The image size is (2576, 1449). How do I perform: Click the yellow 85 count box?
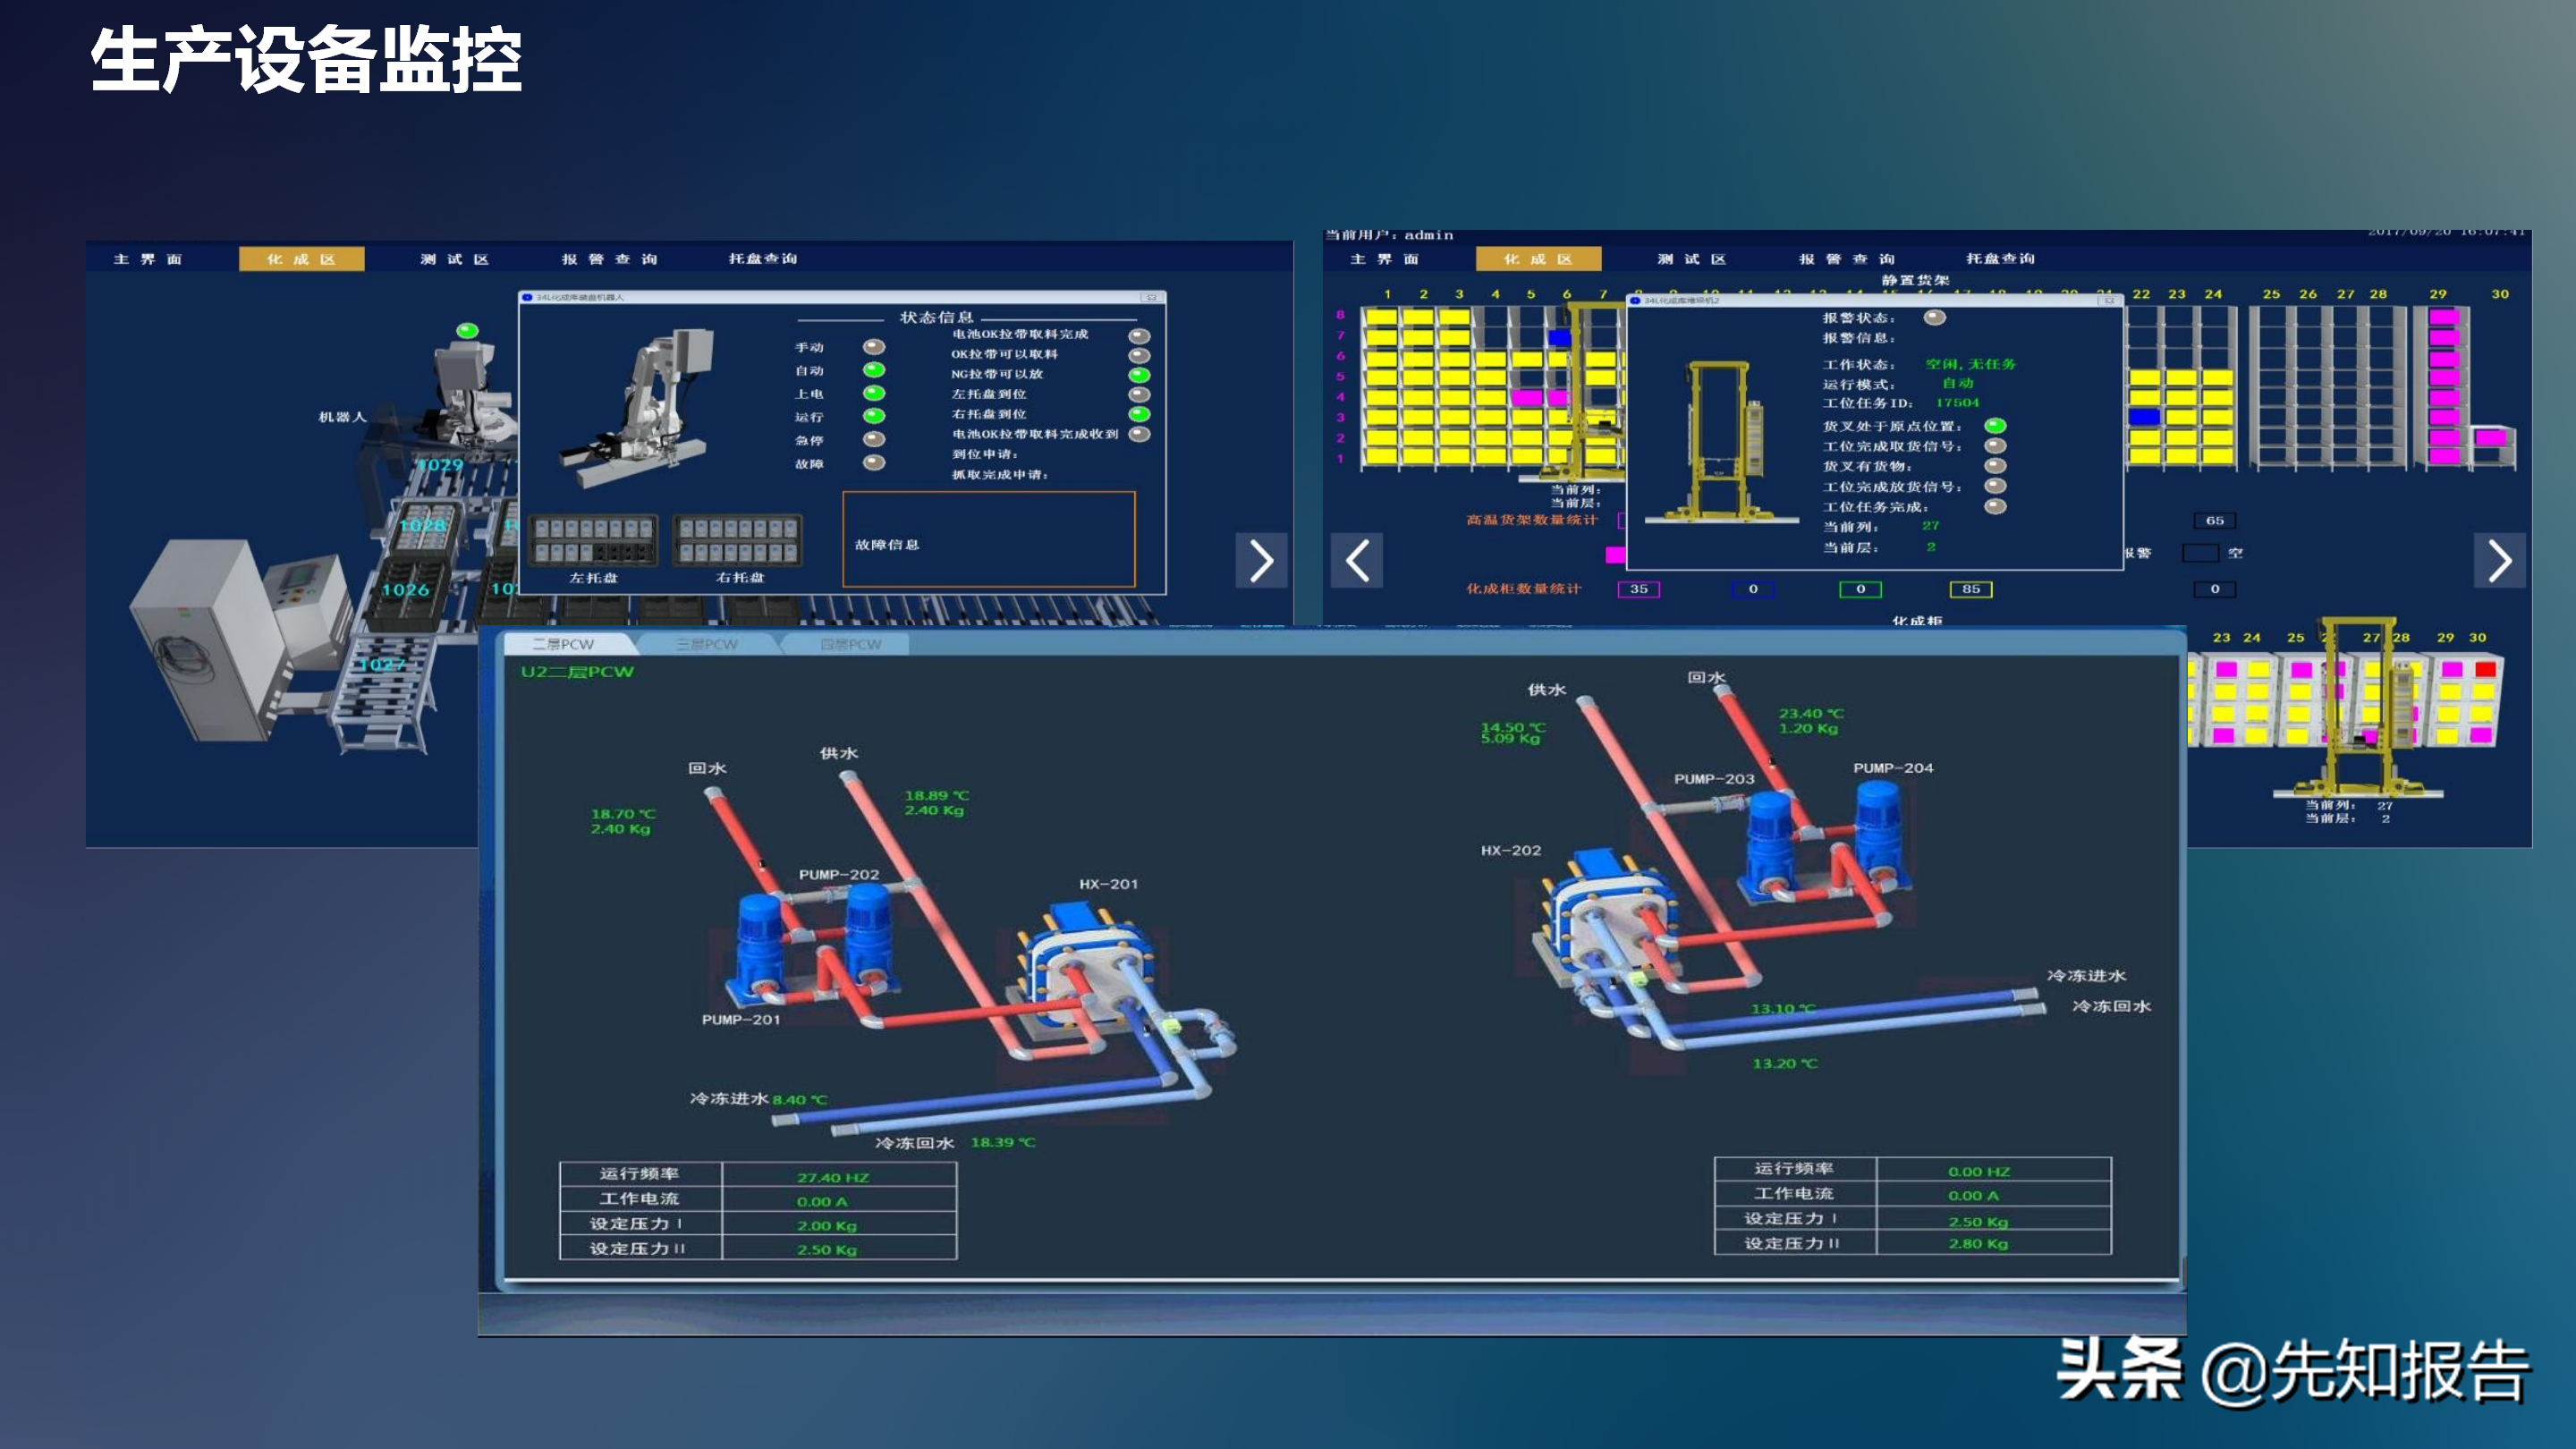1970,589
